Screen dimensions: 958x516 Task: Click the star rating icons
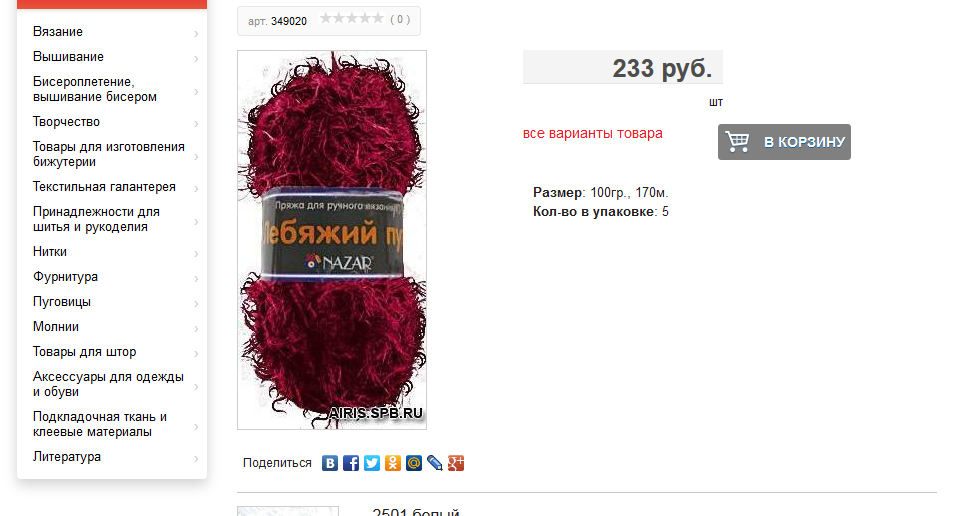pos(352,19)
